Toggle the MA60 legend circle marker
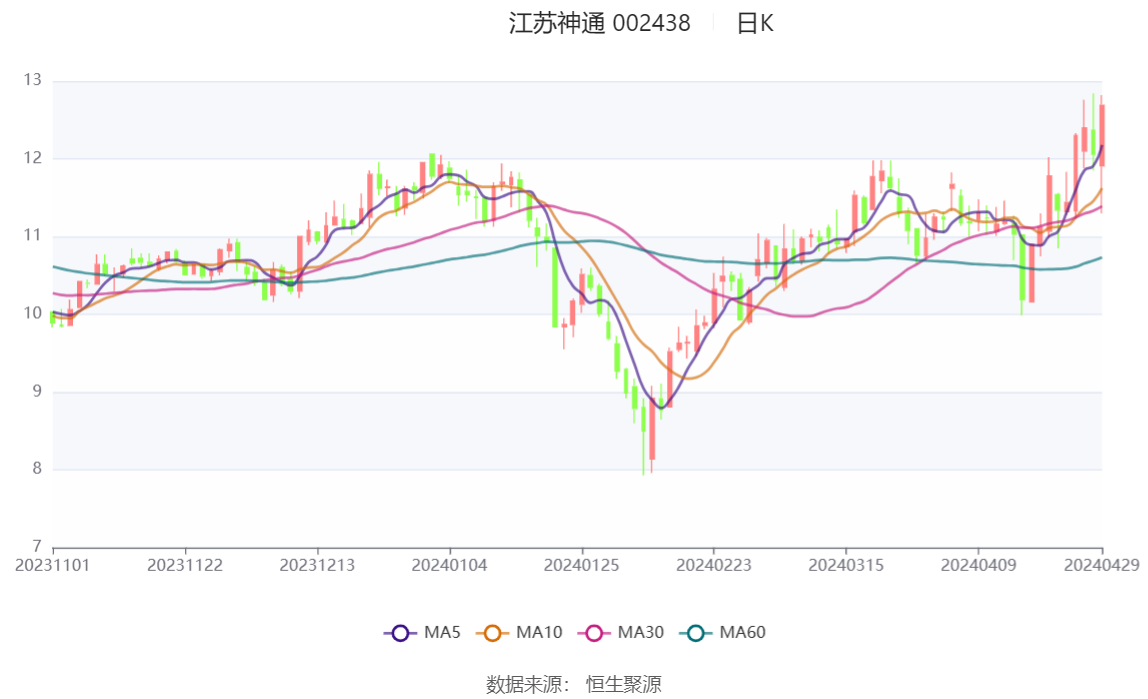 (696, 633)
